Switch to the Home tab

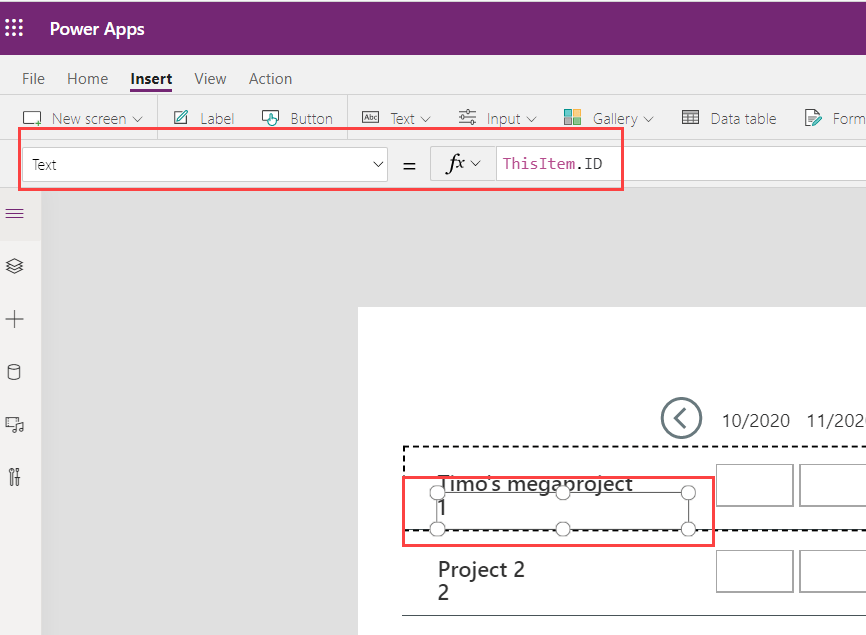pyautogui.click(x=87, y=78)
